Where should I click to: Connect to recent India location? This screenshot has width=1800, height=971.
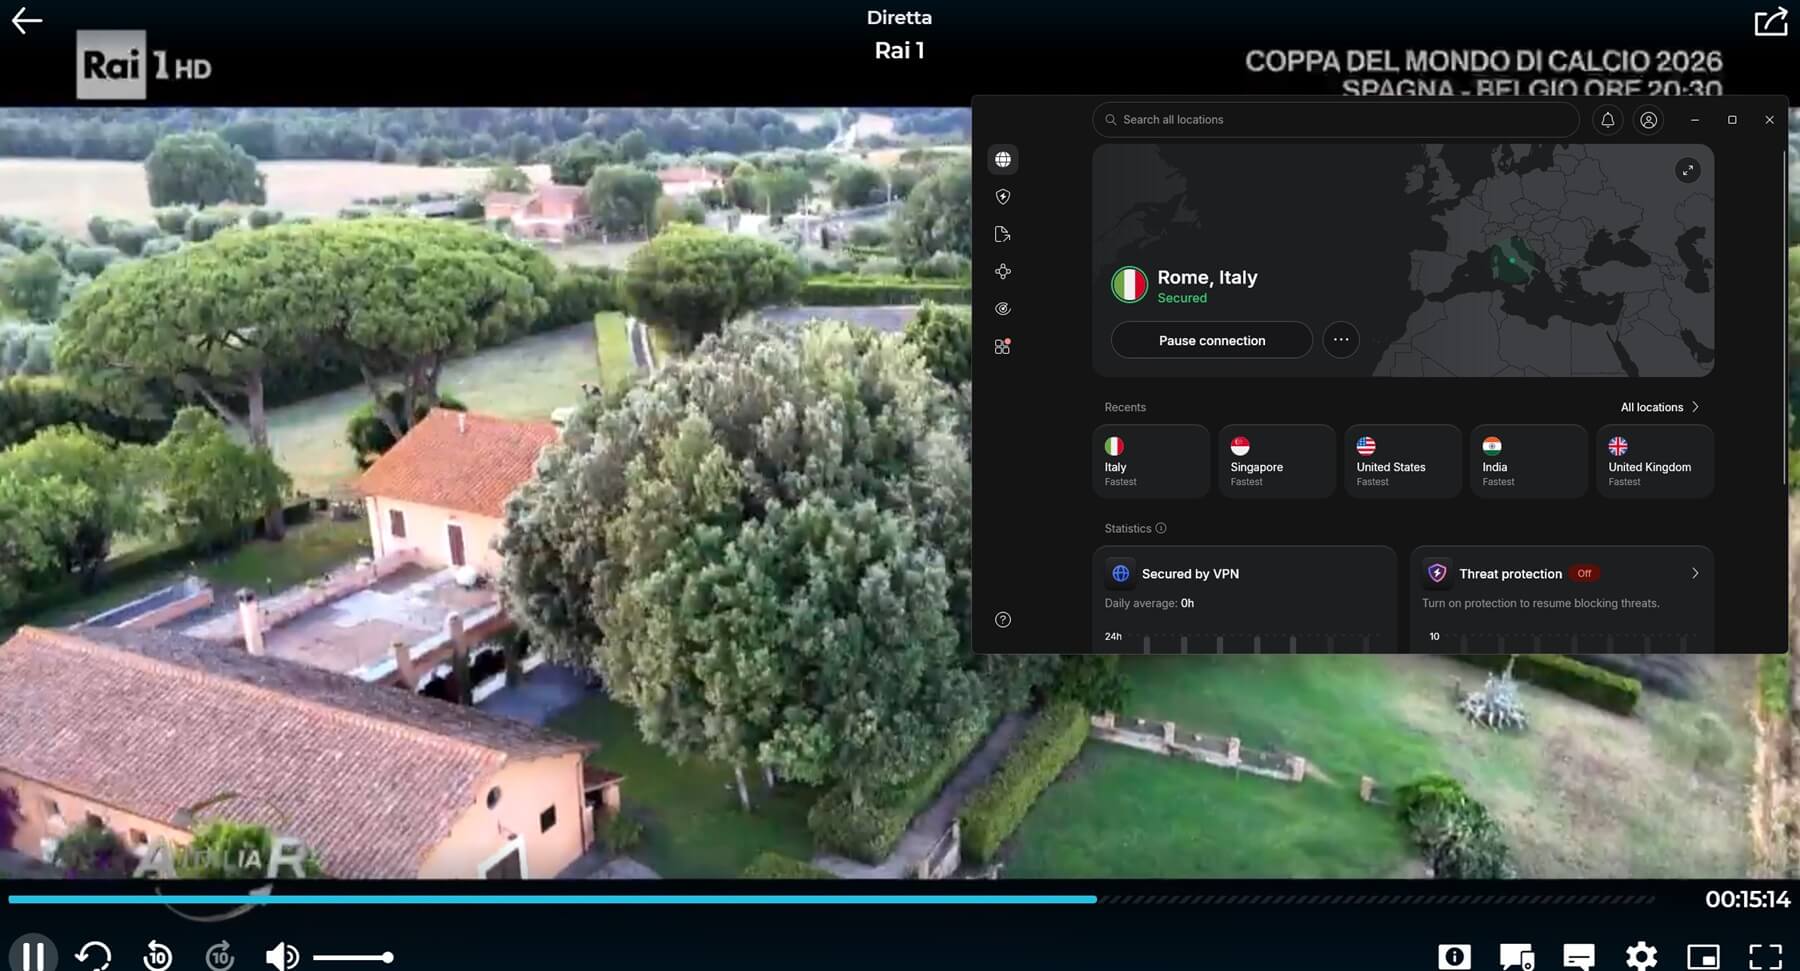pyautogui.click(x=1529, y=461)
